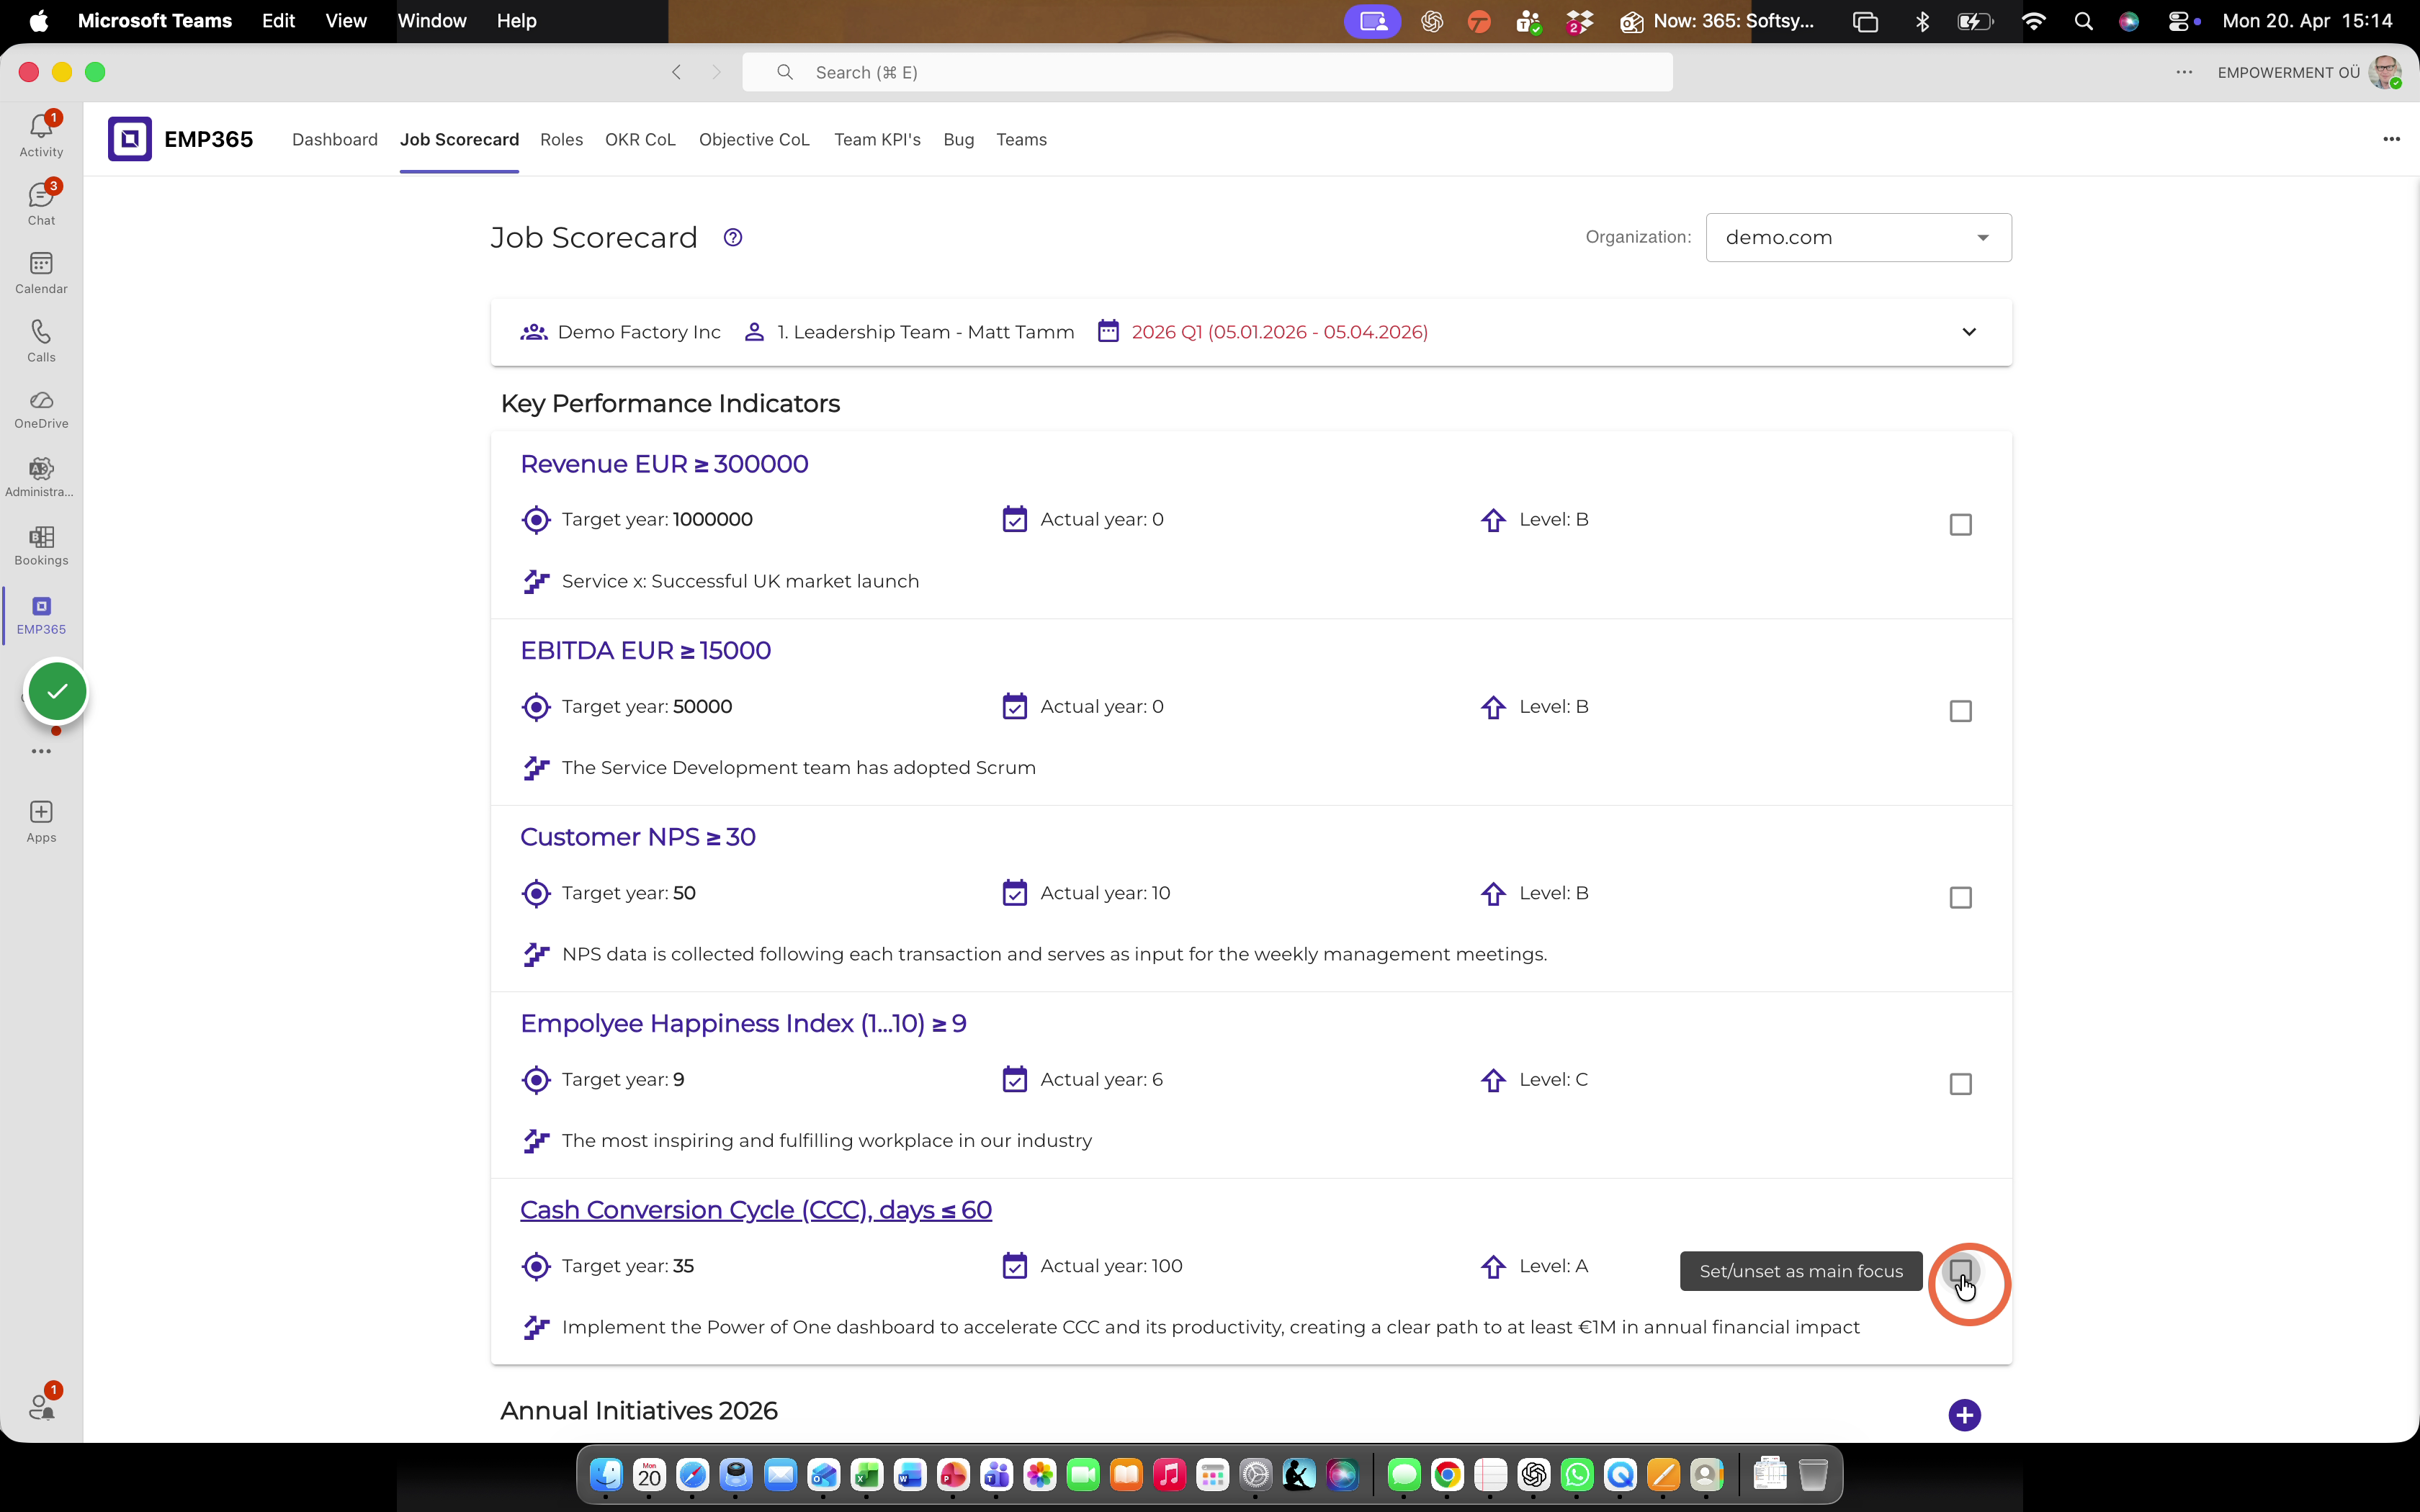Switch to the Dashboard tab
This screenshot has width=2420, height=1512.
[335, 140]
